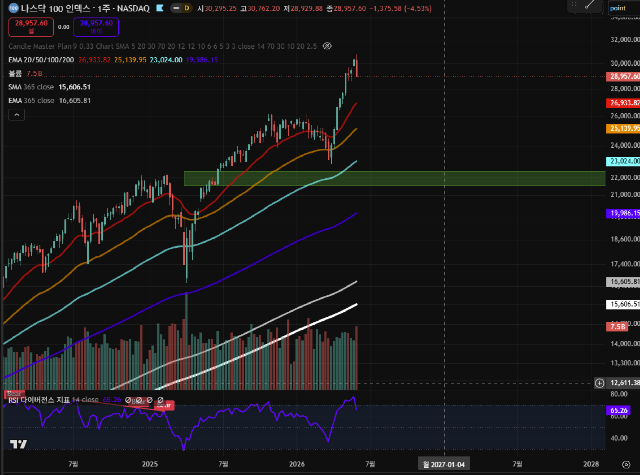Select the volume indicator legend 7.5B
This screenshot has height=475, width=640.
(x=25, y=73)
